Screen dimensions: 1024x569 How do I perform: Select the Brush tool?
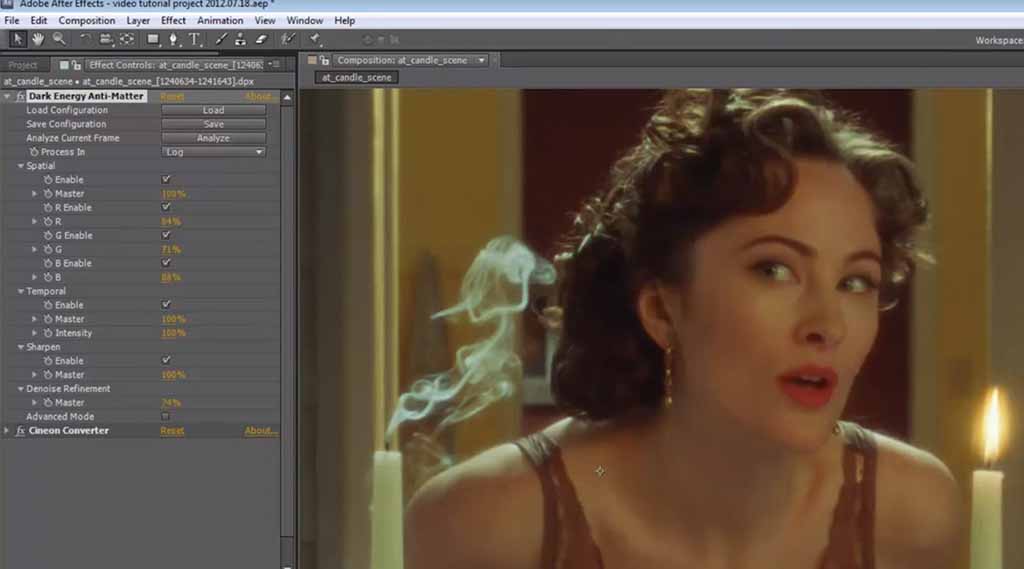coord(221,39)
